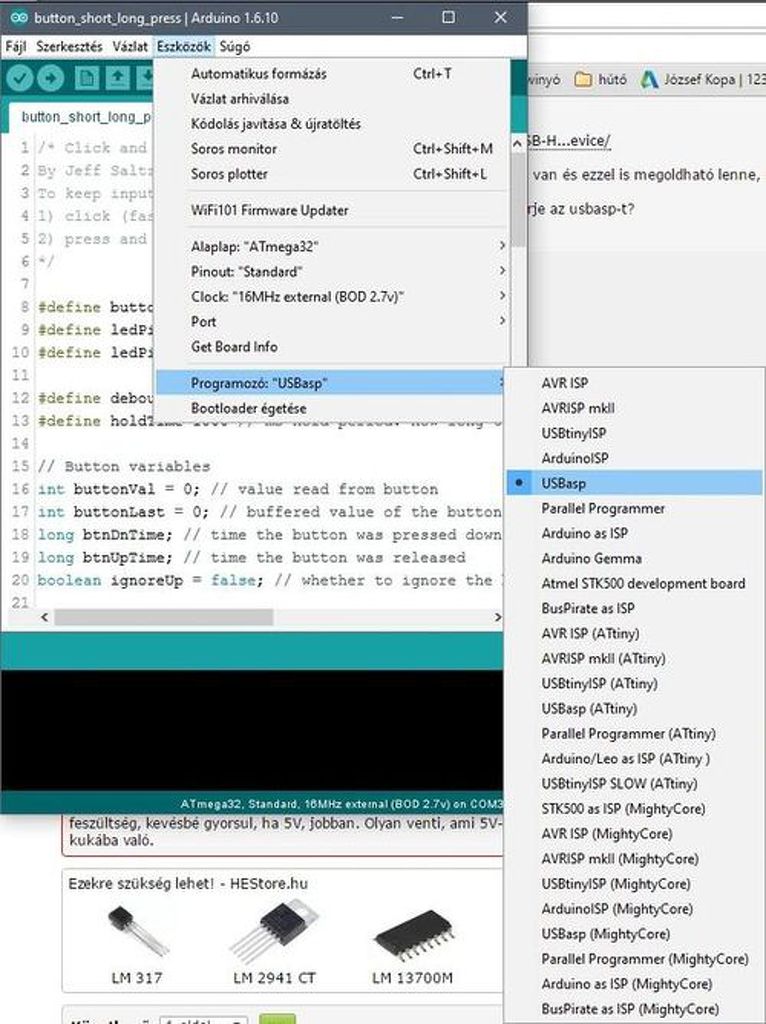The image size is (766, 1024).
Task: Expand Alaplap ATmega32 submenu
Action: [x=332, y=247]
